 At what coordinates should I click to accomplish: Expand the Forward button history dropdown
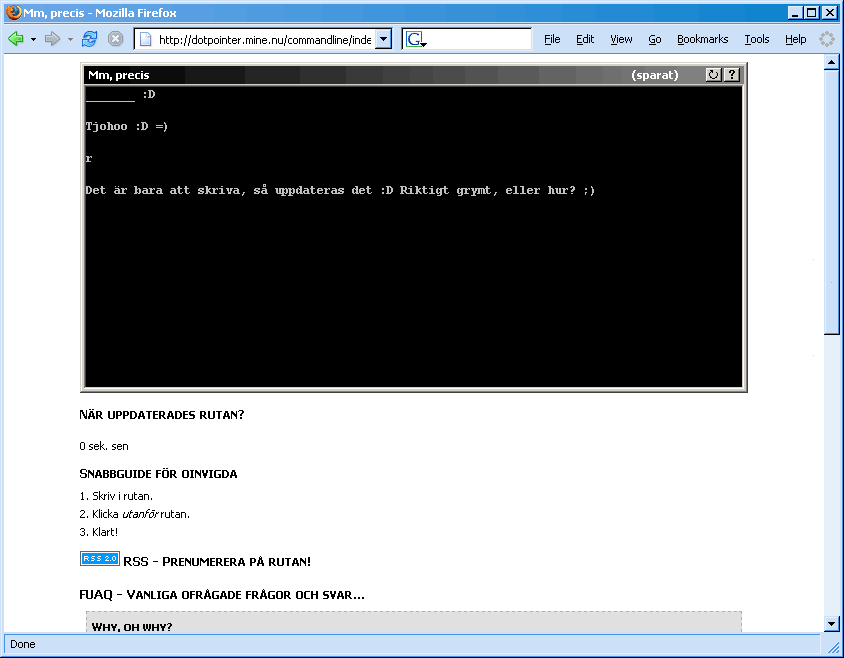pos(70,39)
